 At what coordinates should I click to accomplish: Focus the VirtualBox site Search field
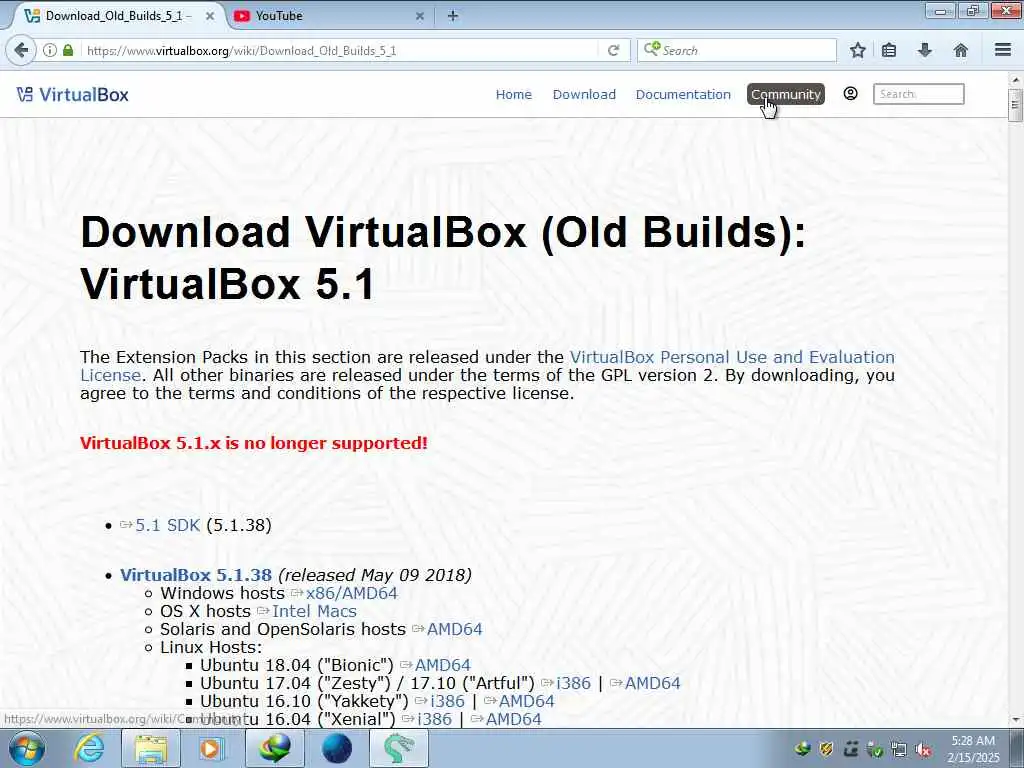point(918,93)
